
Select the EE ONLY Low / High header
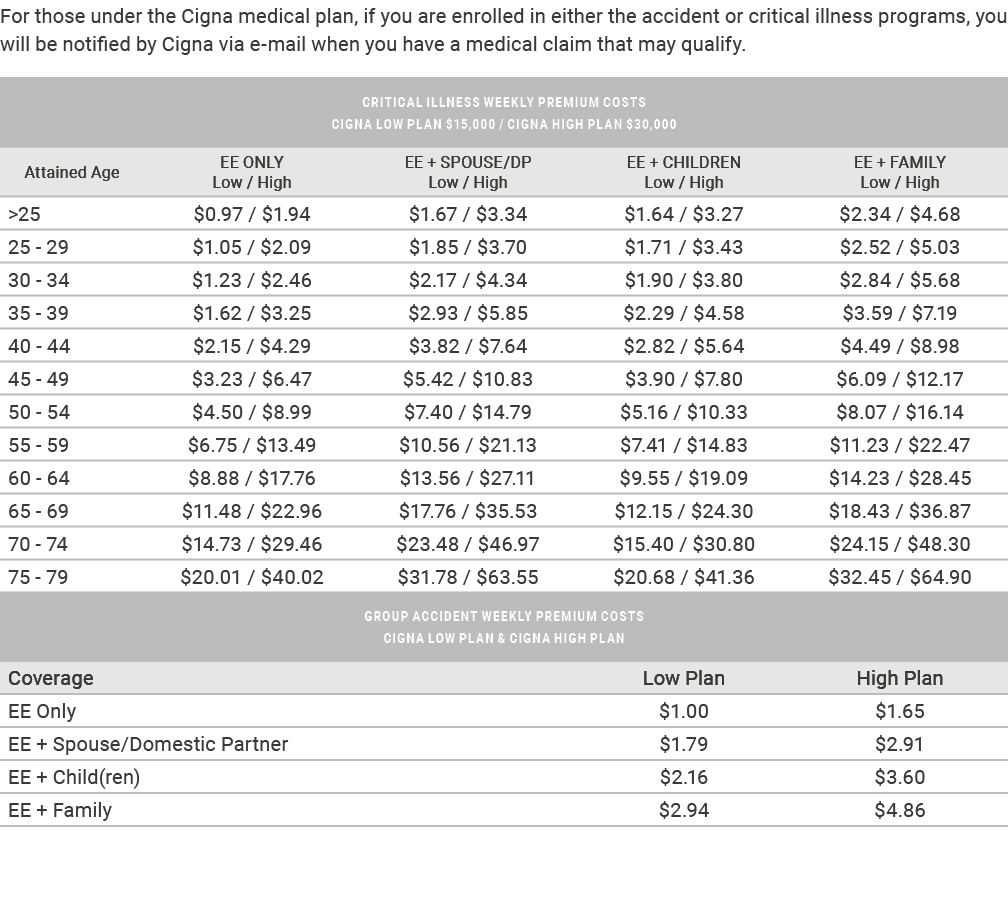[252, 172]
